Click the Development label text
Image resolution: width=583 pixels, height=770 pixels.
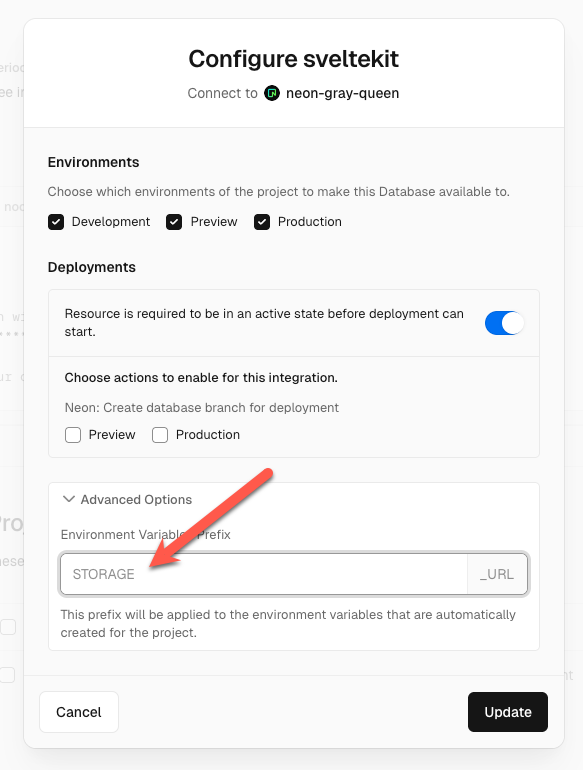click(x=111, y=222)
